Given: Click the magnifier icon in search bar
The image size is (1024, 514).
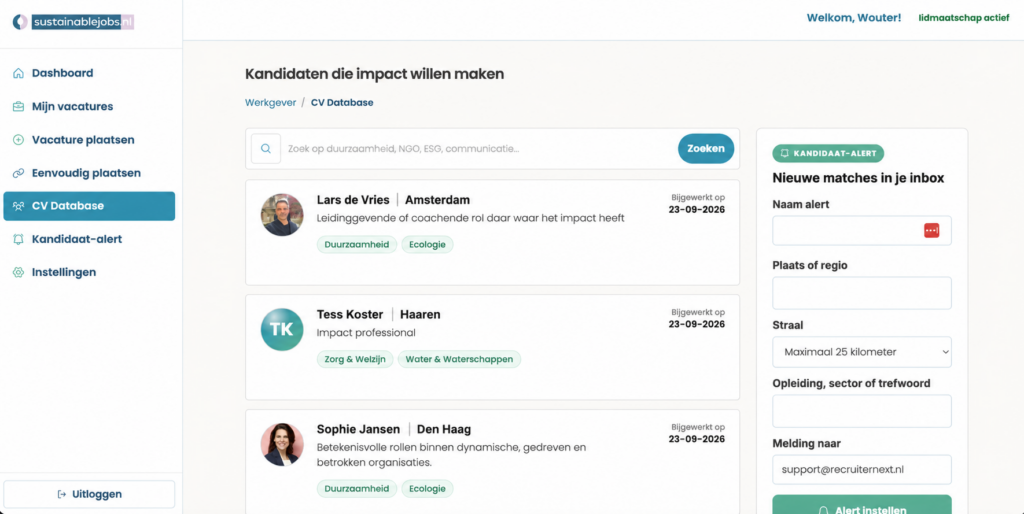Looking at the screenshot, I should (x=266, y=148).
